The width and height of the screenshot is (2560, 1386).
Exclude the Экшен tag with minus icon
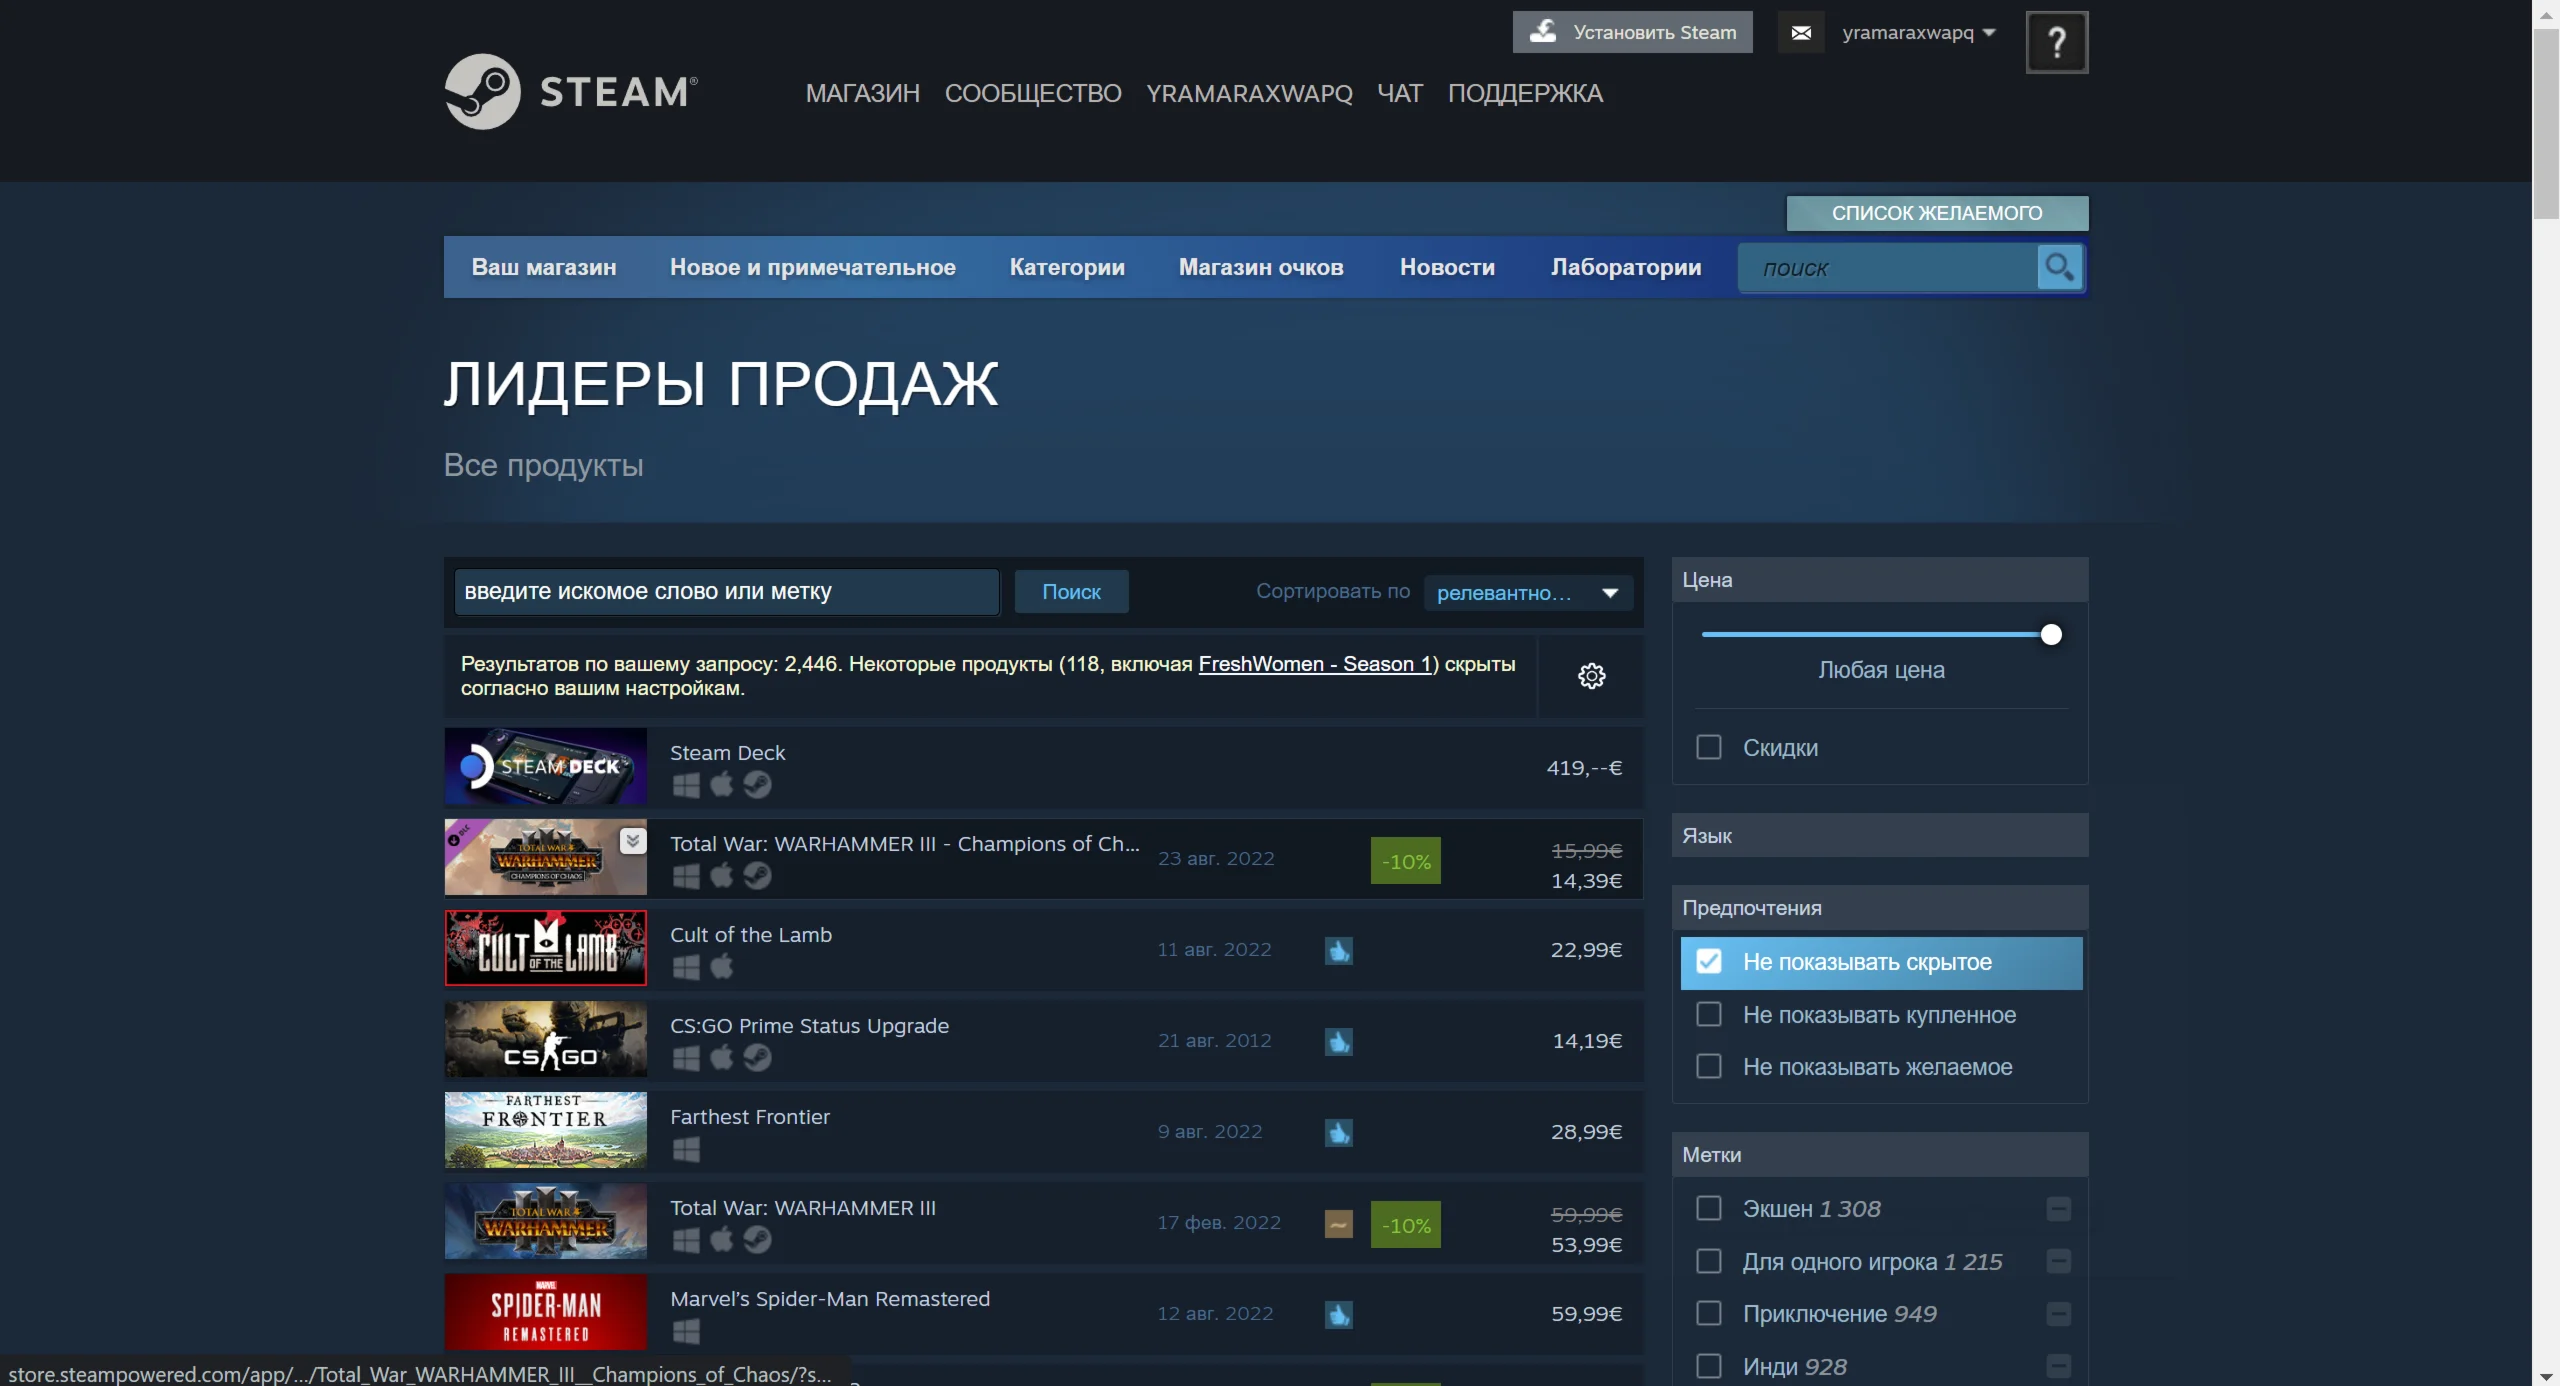click(x=2058, y=1209)
